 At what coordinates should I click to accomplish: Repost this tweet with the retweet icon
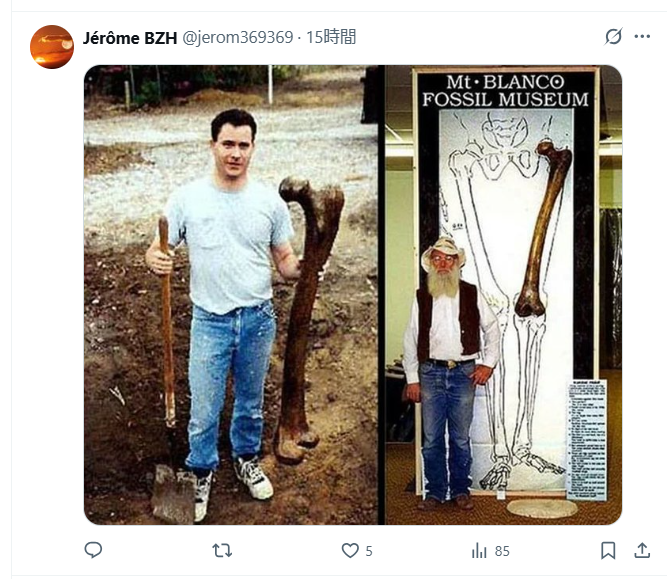coord(222,550)
